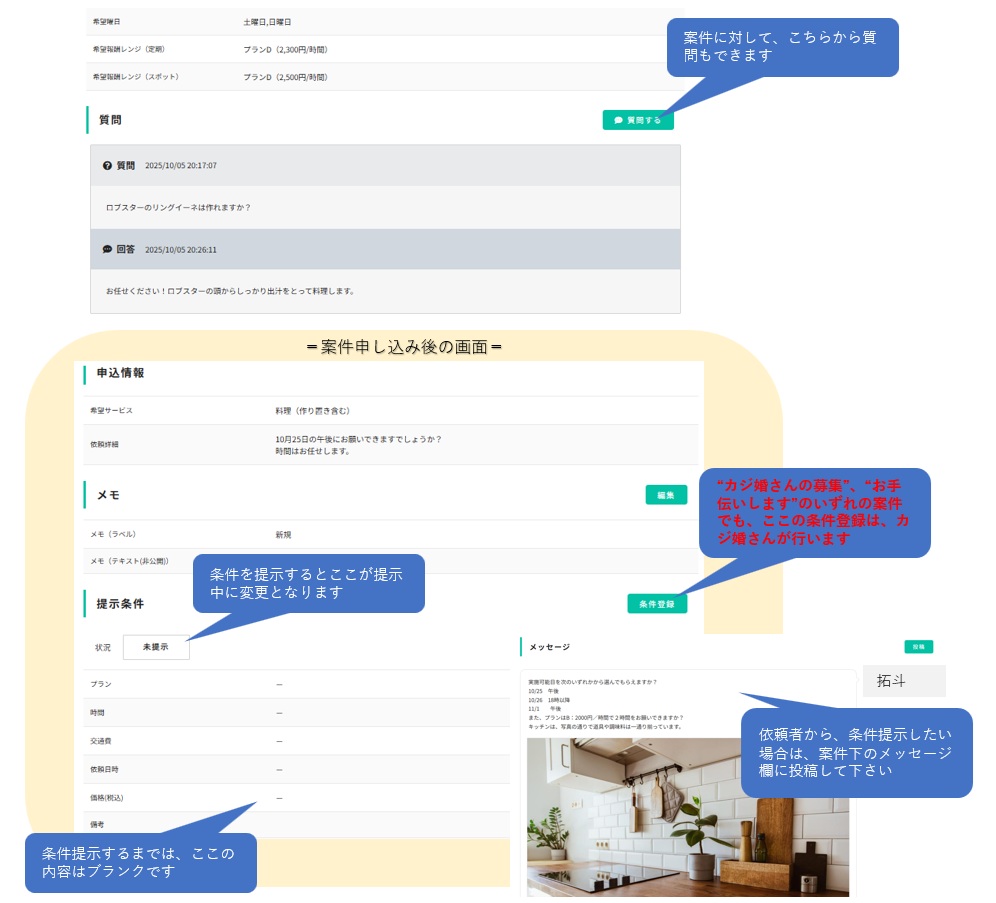Click the 依頼詳細 row mentioning 10月25日
The height and width of the screenshot is (903, 996).
coord(390,445)
